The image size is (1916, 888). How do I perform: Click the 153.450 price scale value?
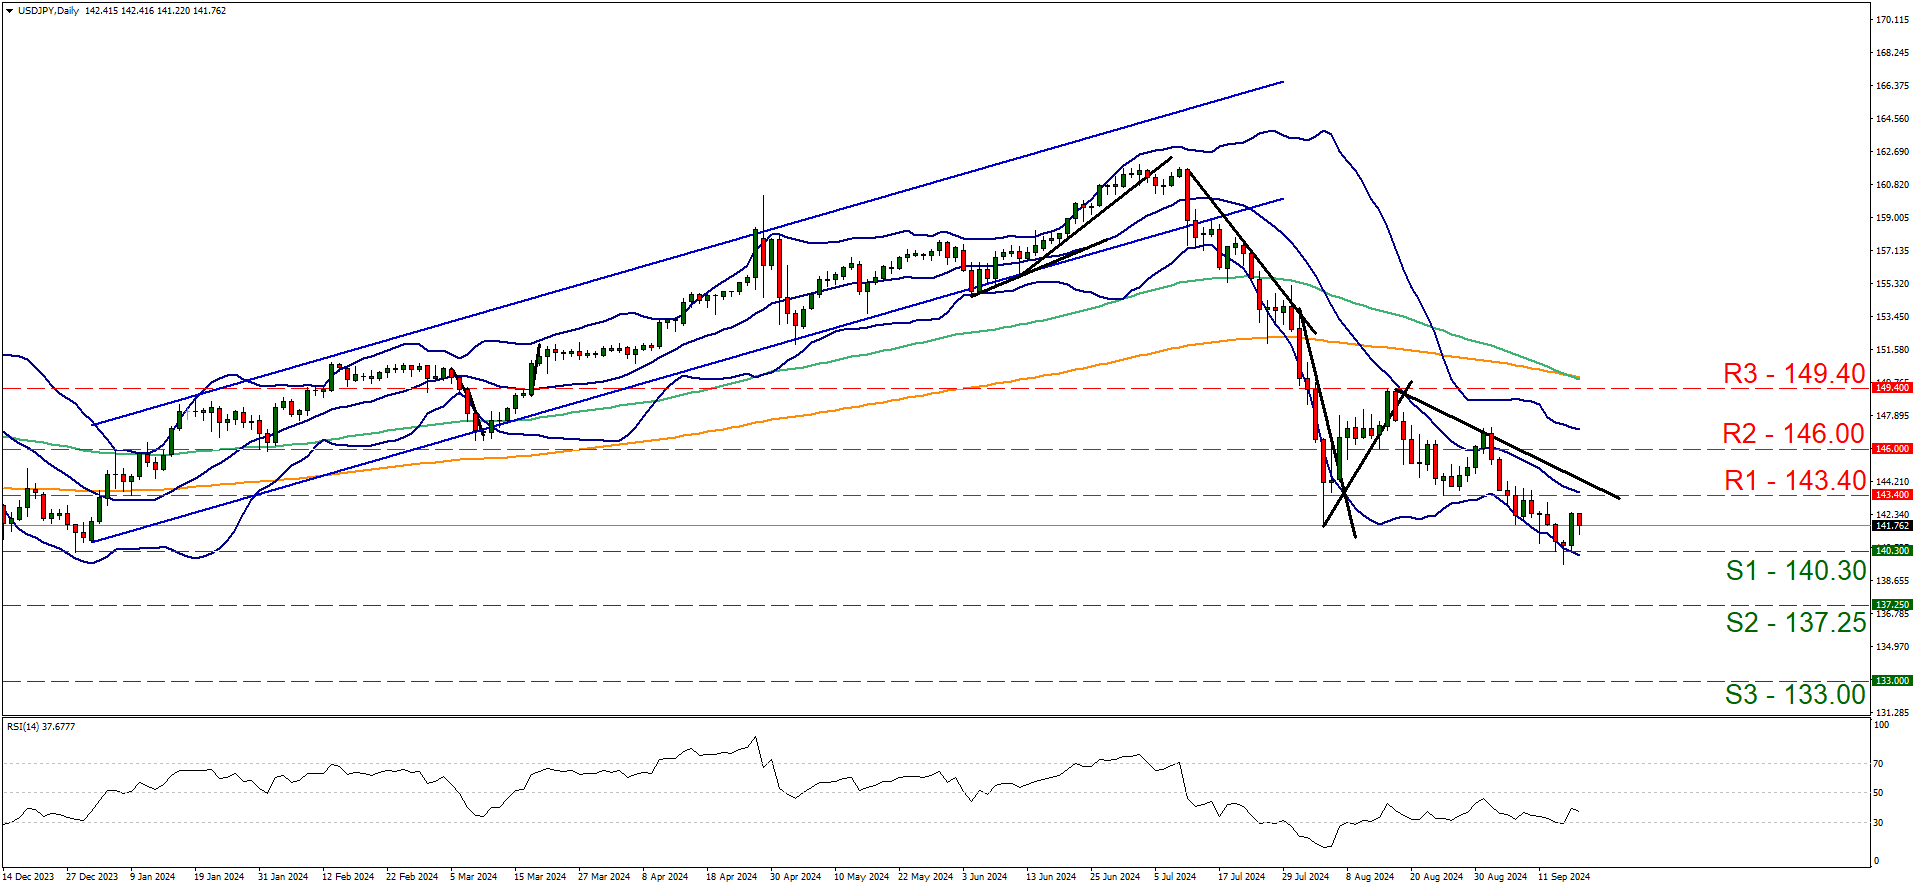1893,317
